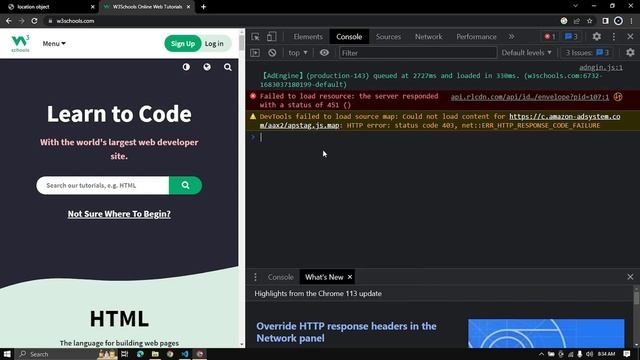Click the tutorials search text field
The height and width of the screenshot is (360, 640).
(x=103, y=185)
